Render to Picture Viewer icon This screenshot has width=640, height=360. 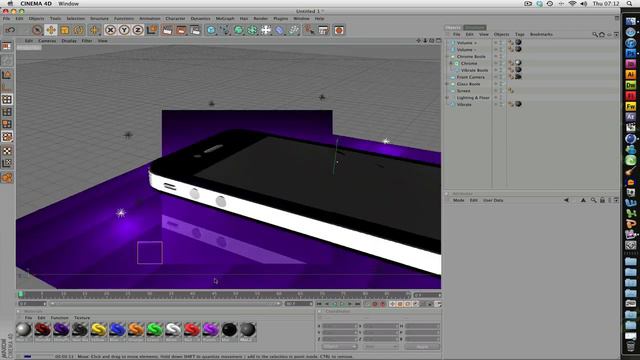pos(181,30)
